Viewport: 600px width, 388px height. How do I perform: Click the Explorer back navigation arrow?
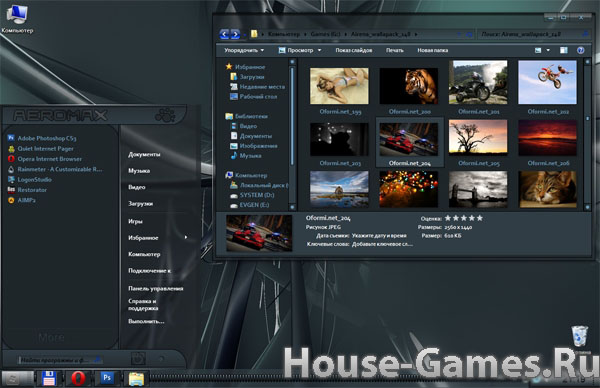click(x=225, y=34)
